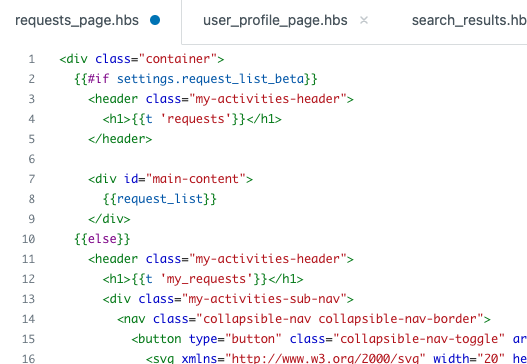The width and height of the screenshot is (527, 364).
Task: Click the <nav tag on line 14
Action: (131, 319)
